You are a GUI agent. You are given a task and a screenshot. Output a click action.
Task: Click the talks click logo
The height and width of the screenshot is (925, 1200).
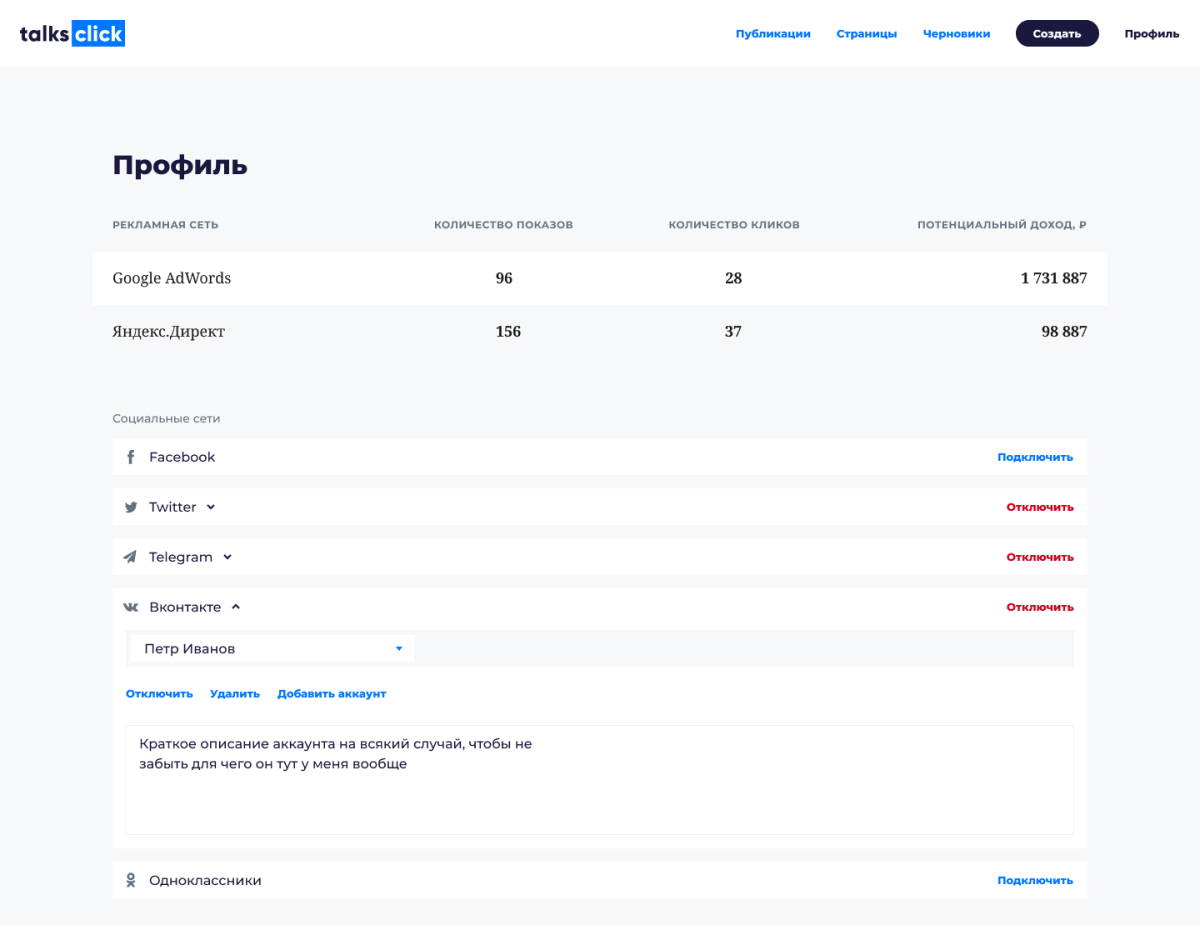(x=72, y=34)
